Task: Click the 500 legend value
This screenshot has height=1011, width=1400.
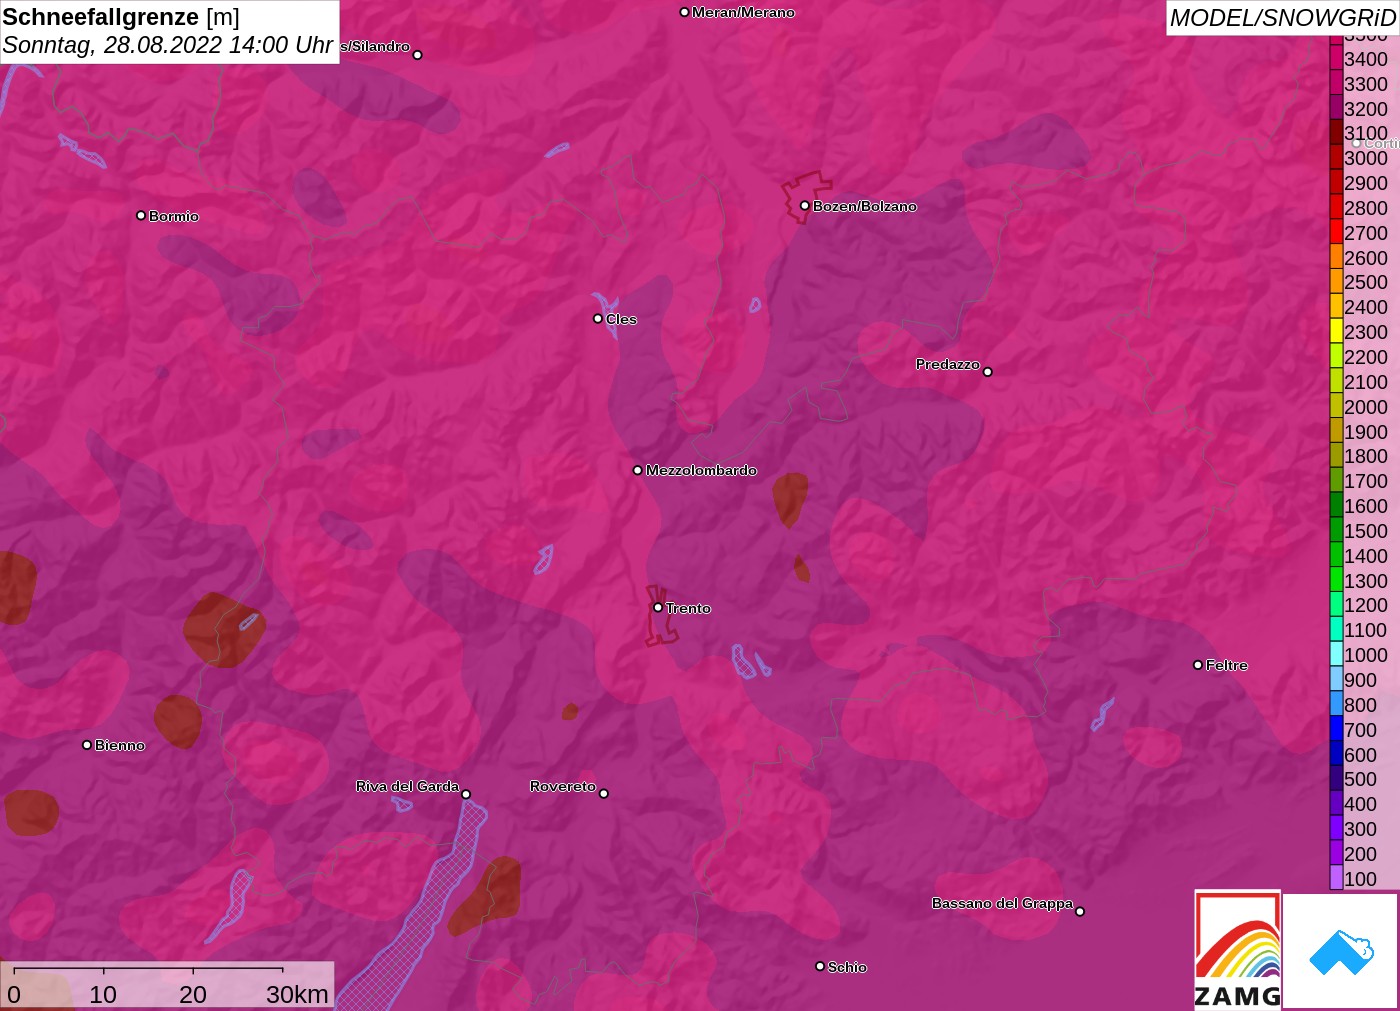Action: pyautogui.click(x=1360, y=778)
